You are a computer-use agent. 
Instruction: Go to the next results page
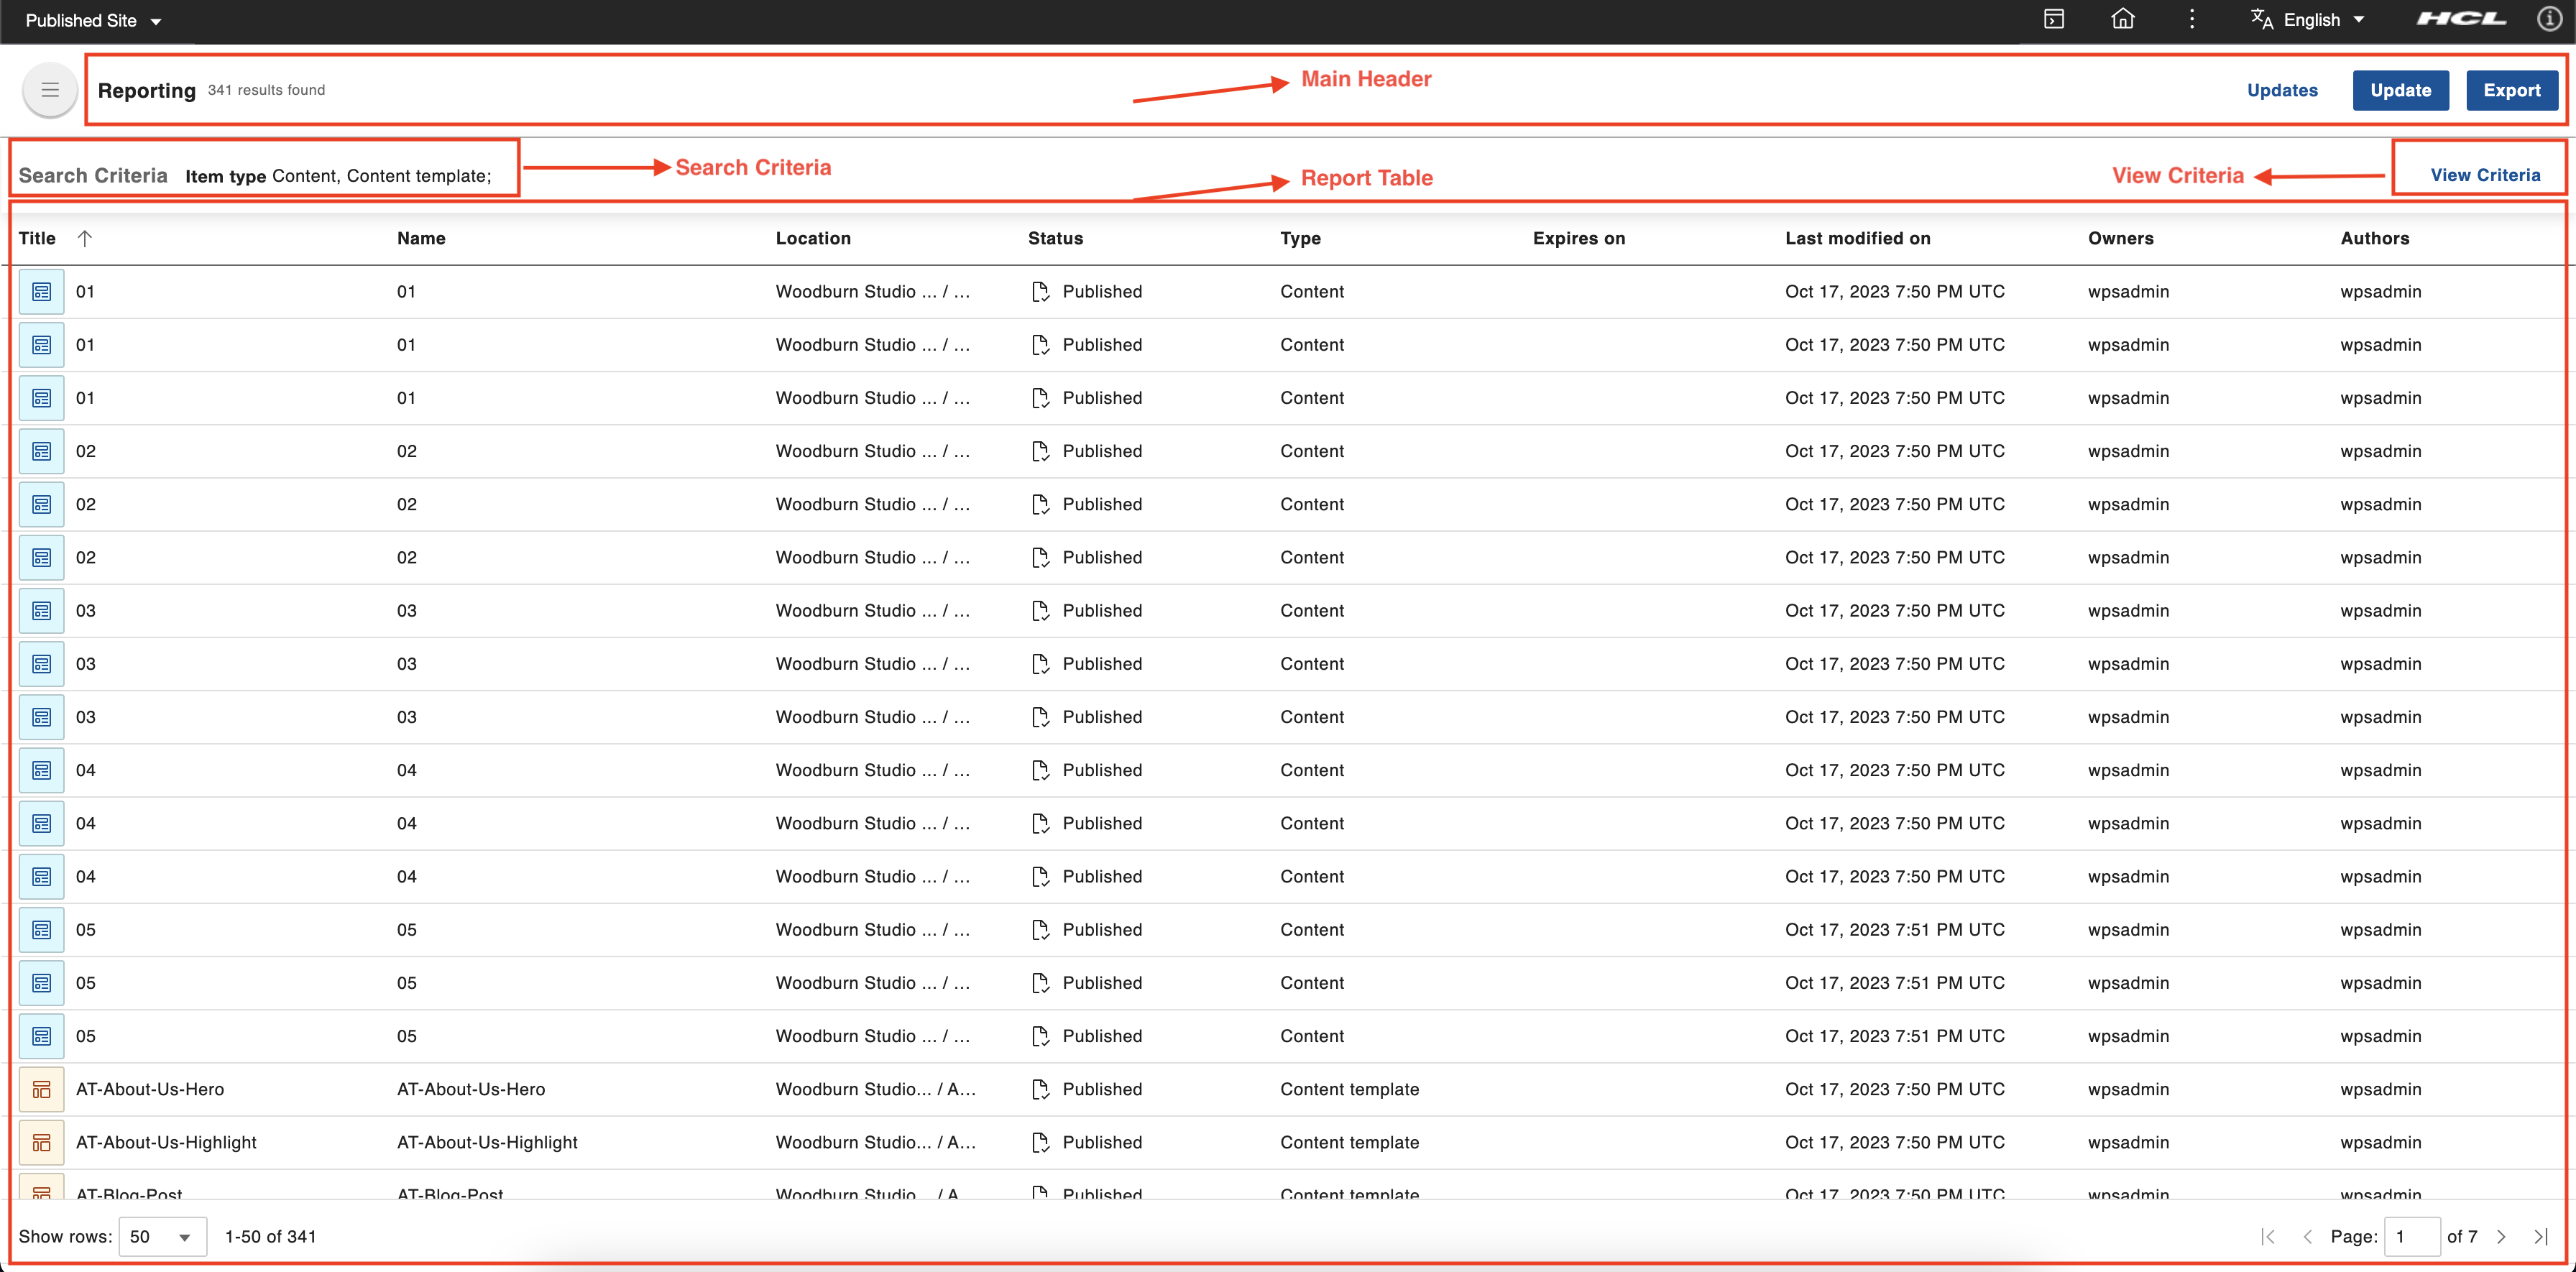[2501, 1237]
